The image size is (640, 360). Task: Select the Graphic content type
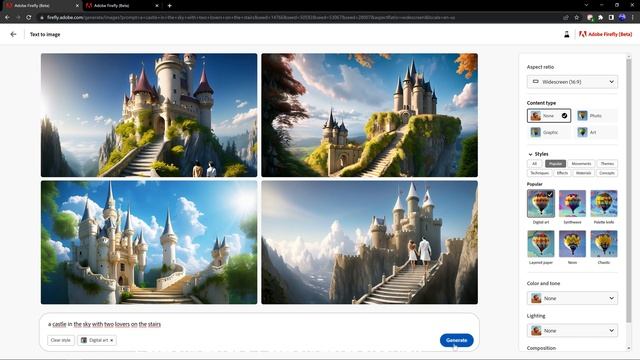click(549, 132)
